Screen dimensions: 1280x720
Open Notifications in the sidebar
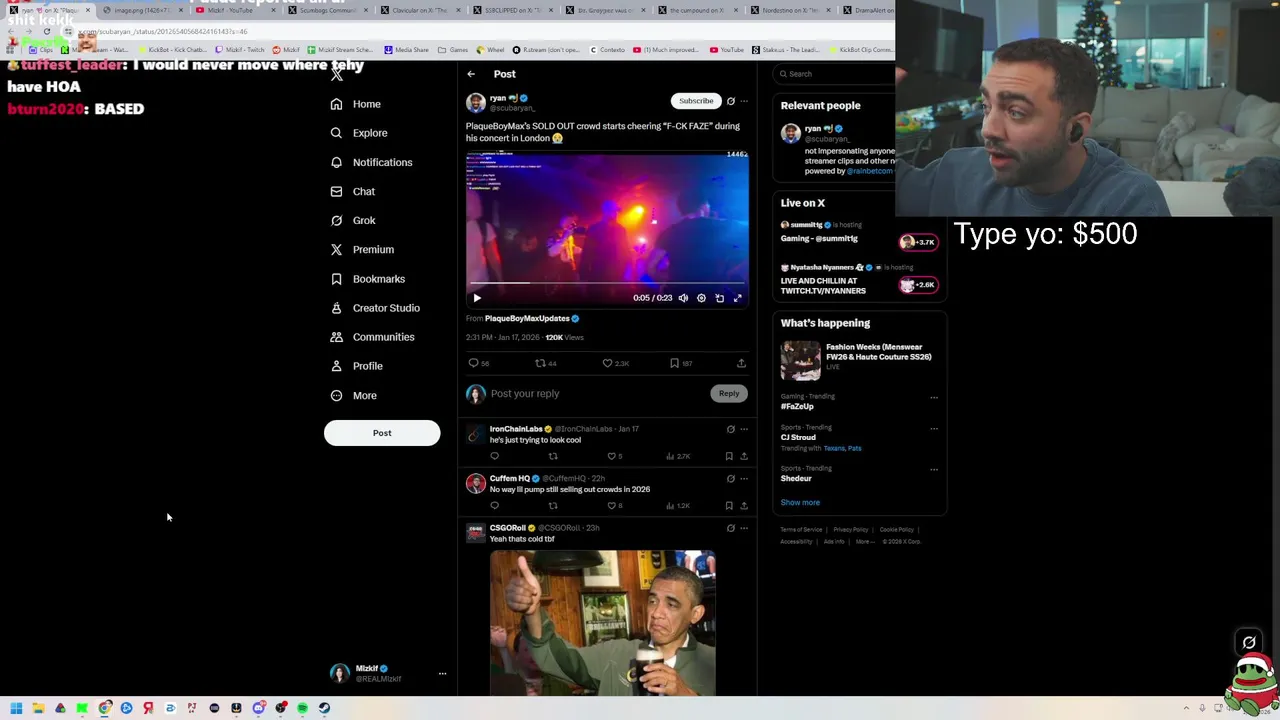click(371, 162)
